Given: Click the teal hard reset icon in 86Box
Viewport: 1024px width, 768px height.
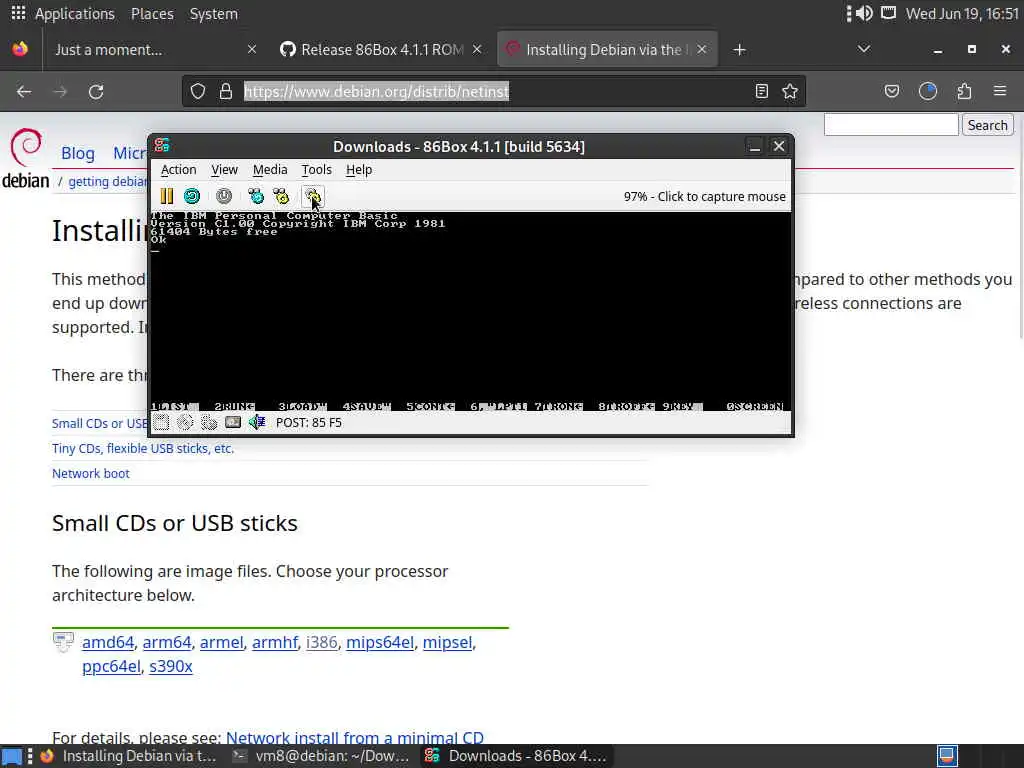Looking at the screenshot, I should click(192, 196).
